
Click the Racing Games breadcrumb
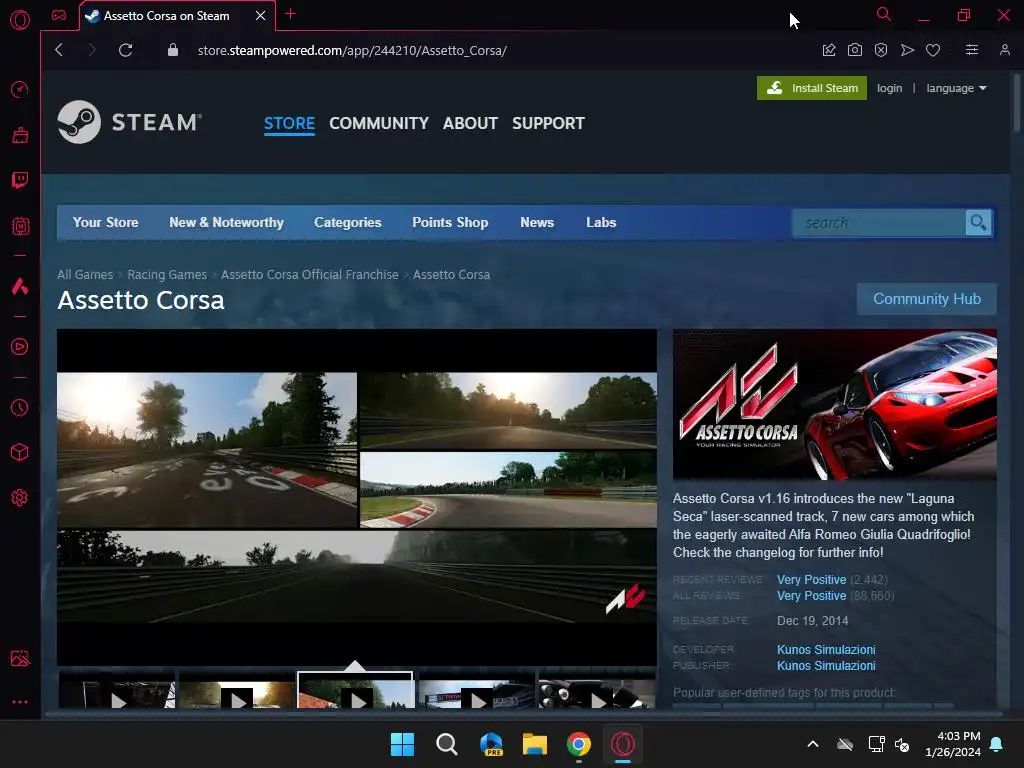click(x=167, y=274)
